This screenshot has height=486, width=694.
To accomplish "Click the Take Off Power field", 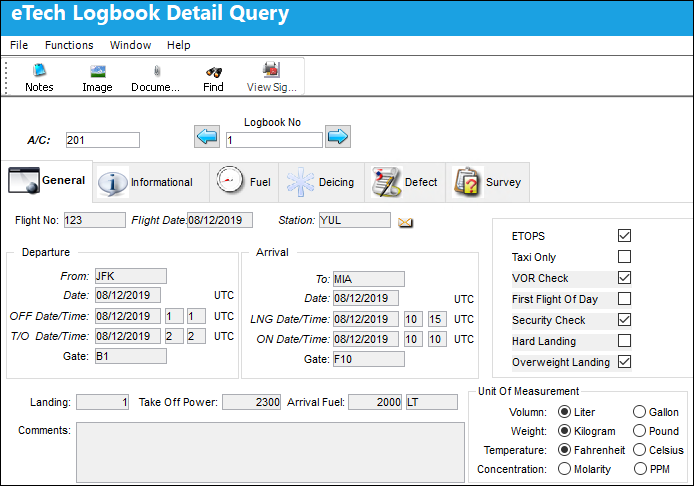I will click(251, 402).
